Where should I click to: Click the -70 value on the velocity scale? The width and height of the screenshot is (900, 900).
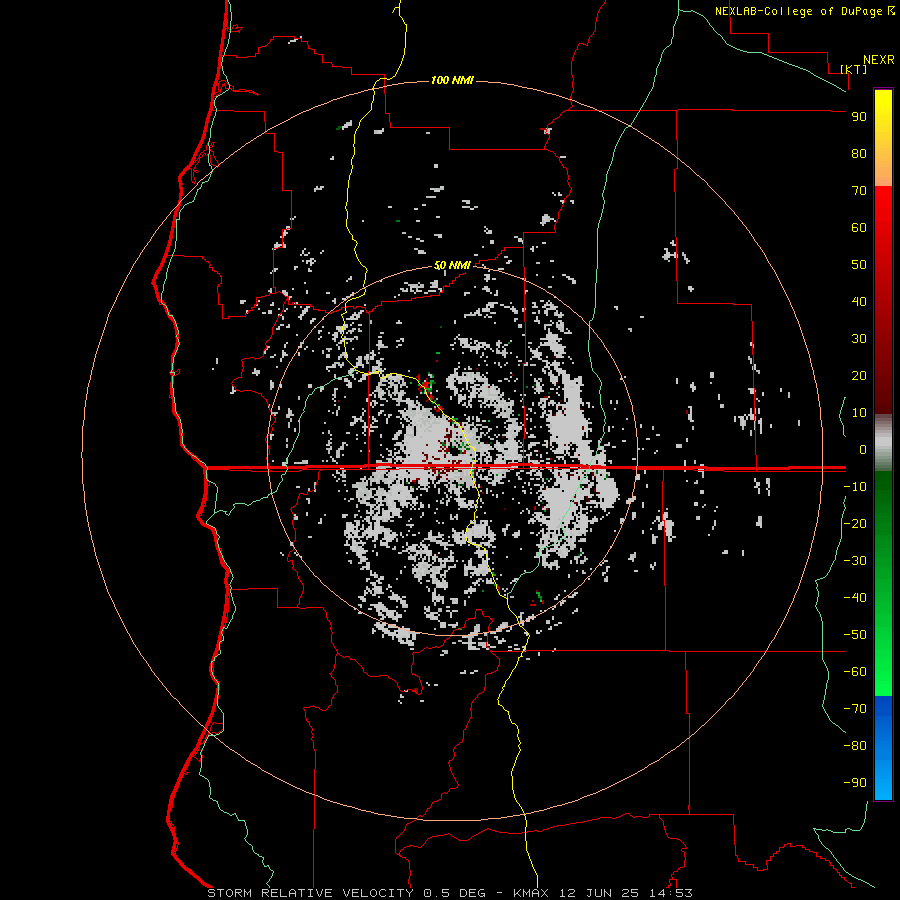point(855,708)
